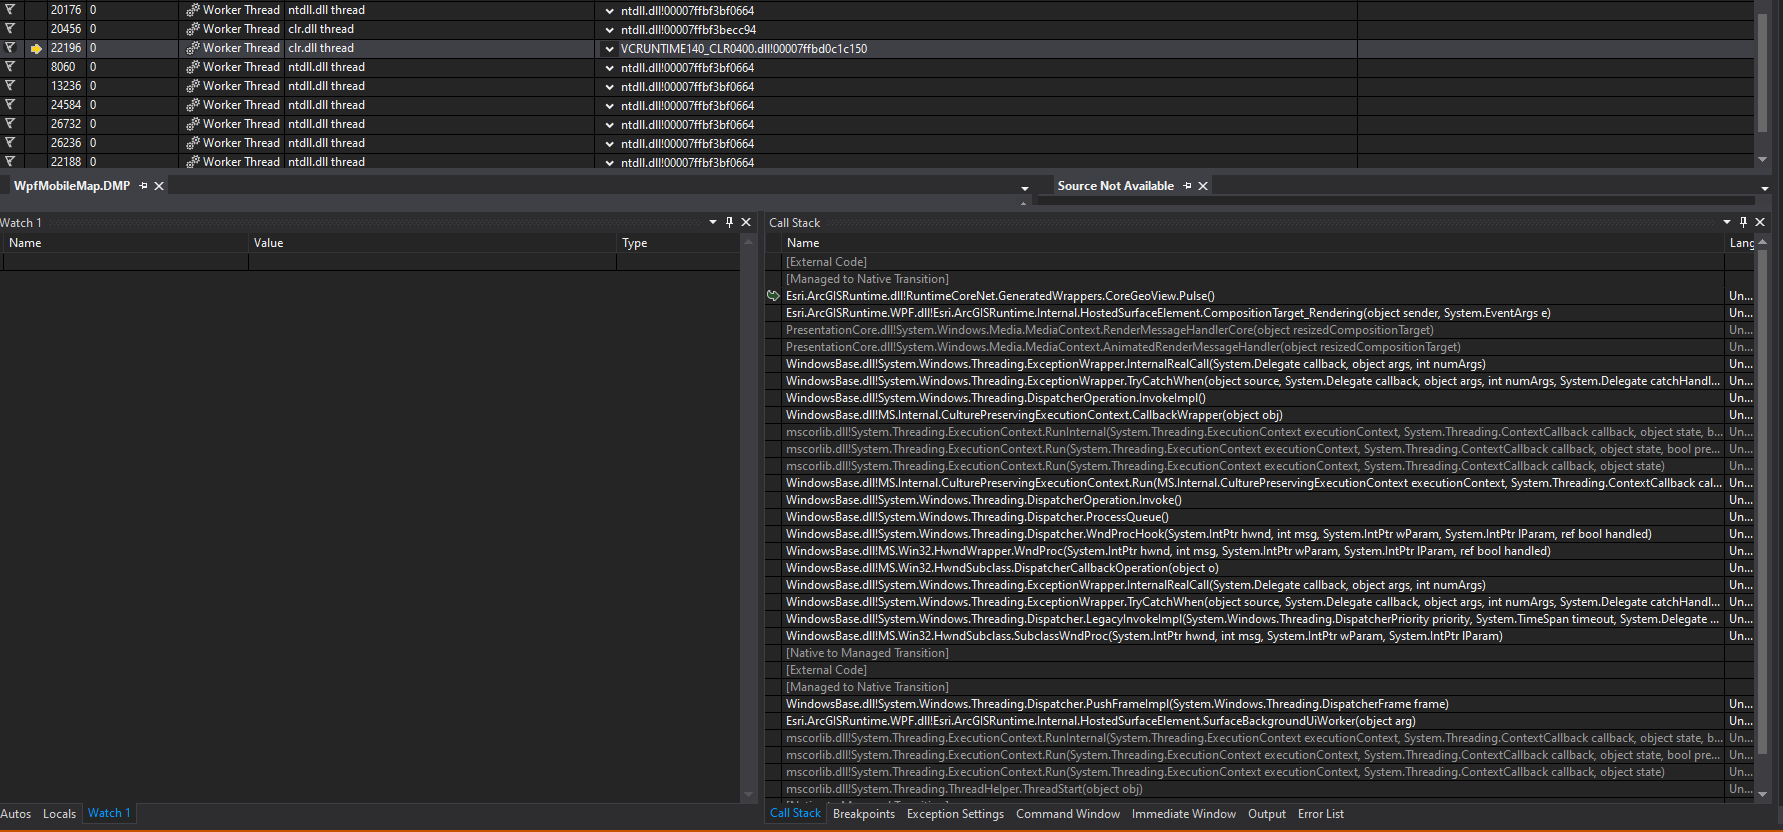Close the WpfMobileMap.DMP tab

pyautogui.click(x=159, y=186)
